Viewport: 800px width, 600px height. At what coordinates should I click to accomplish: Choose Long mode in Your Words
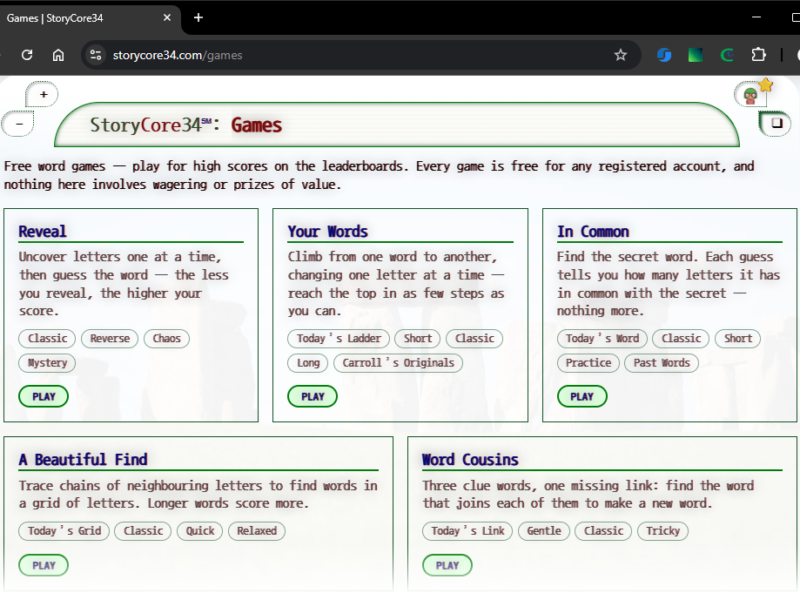[308, 363]
